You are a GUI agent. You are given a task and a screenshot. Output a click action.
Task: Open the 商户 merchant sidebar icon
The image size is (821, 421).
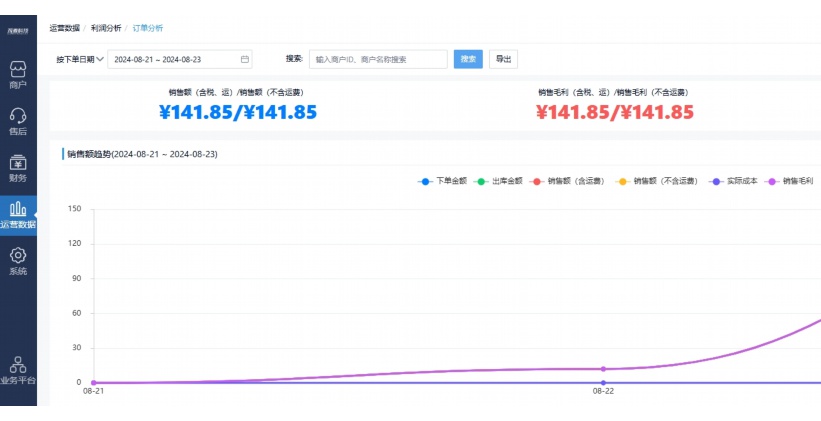(18, 70)
